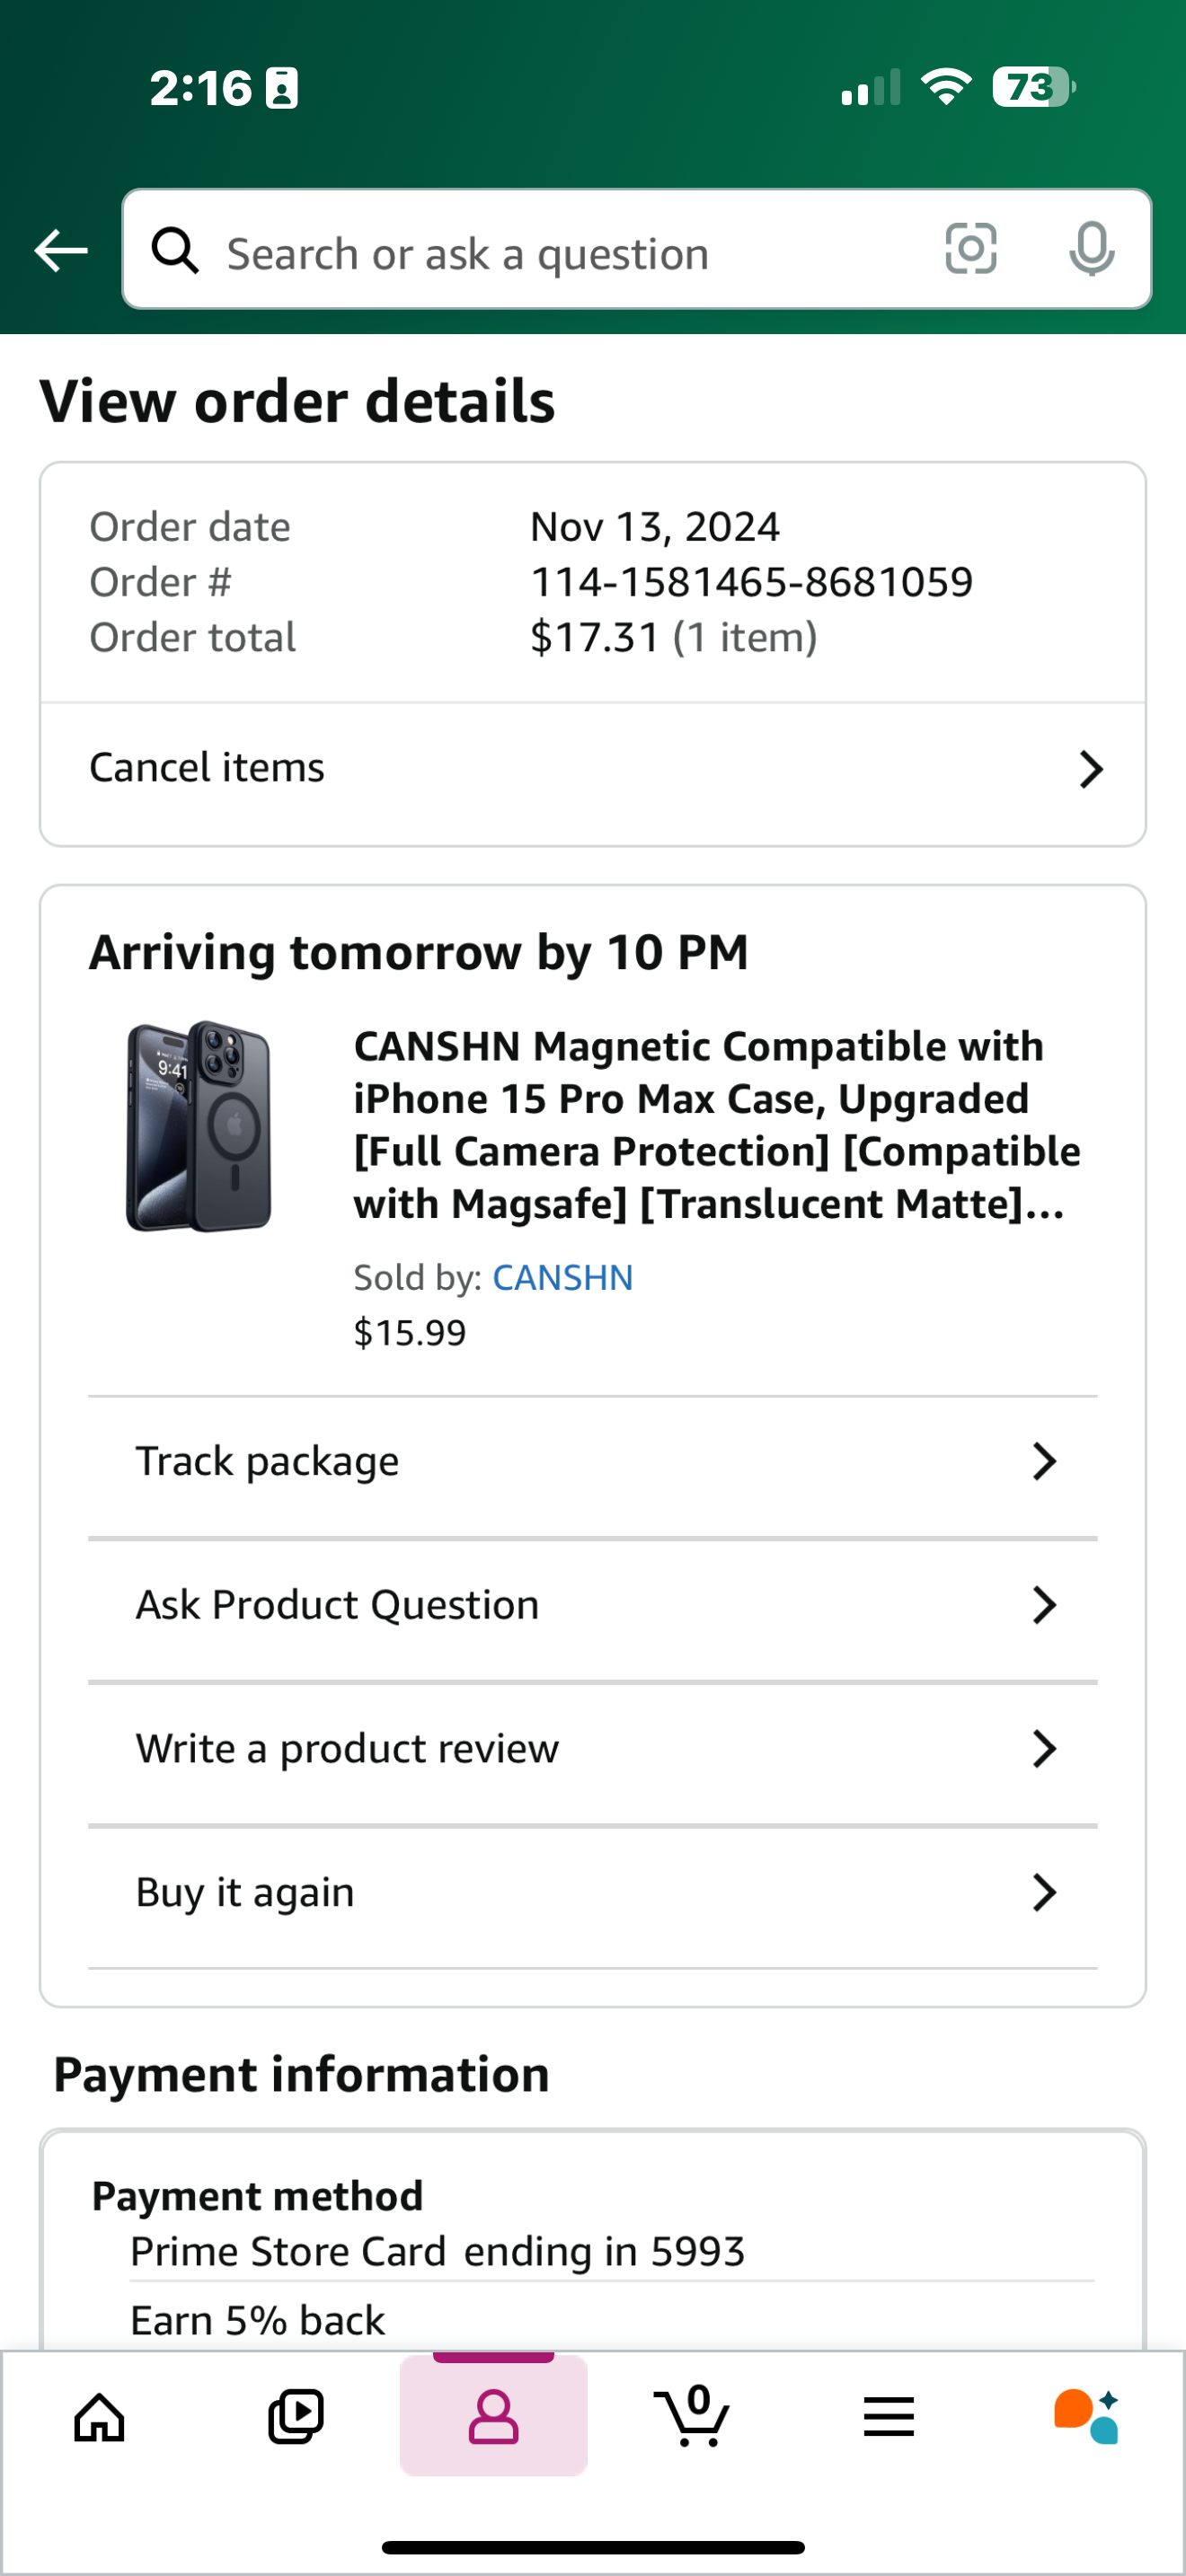Launch the Rufus AI assistant icon
Viewport: 1186px width, 2576px height.
1086,2418
